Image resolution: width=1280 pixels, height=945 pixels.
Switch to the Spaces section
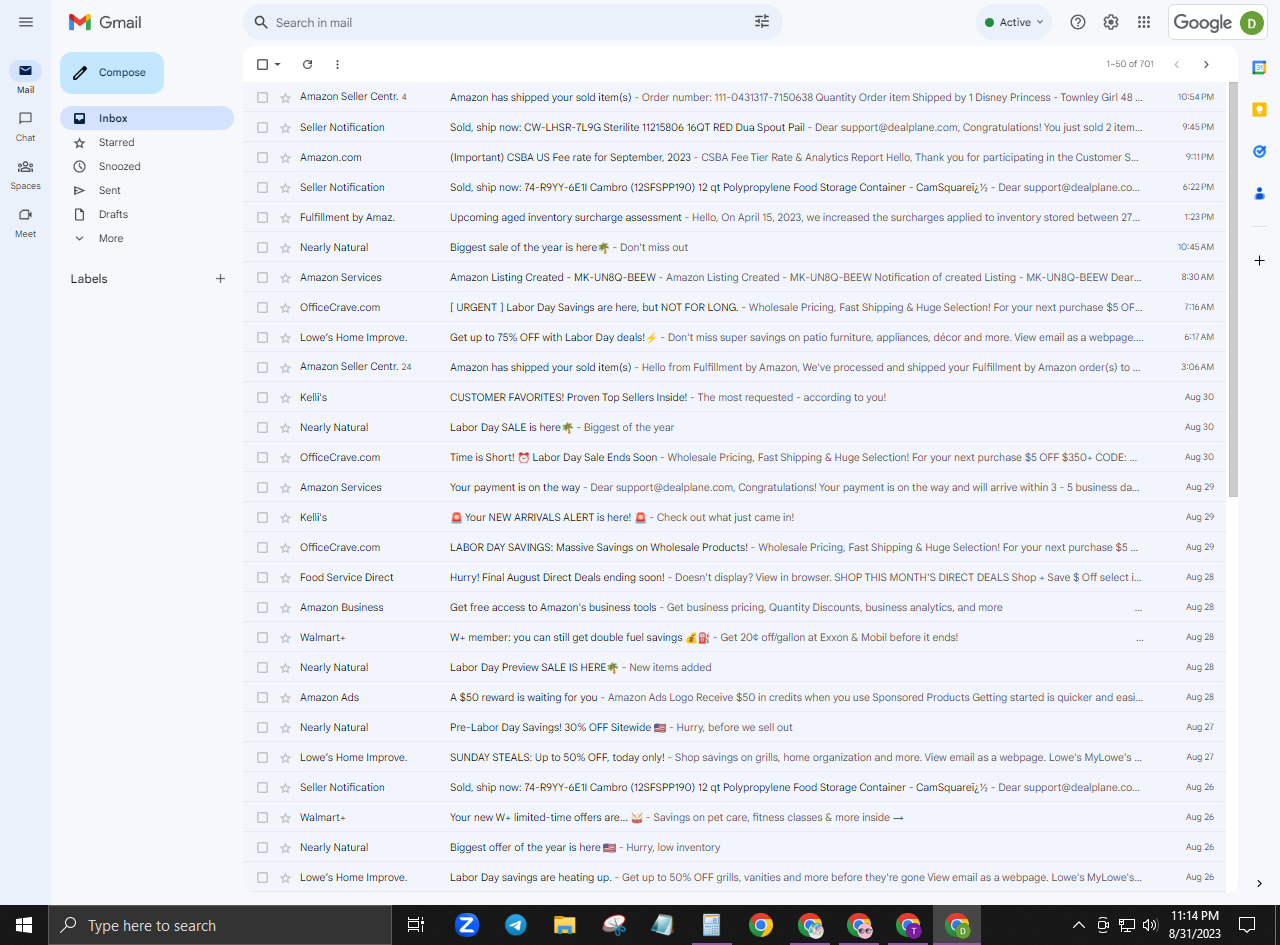pyautogui.click(x=26, y=173)
